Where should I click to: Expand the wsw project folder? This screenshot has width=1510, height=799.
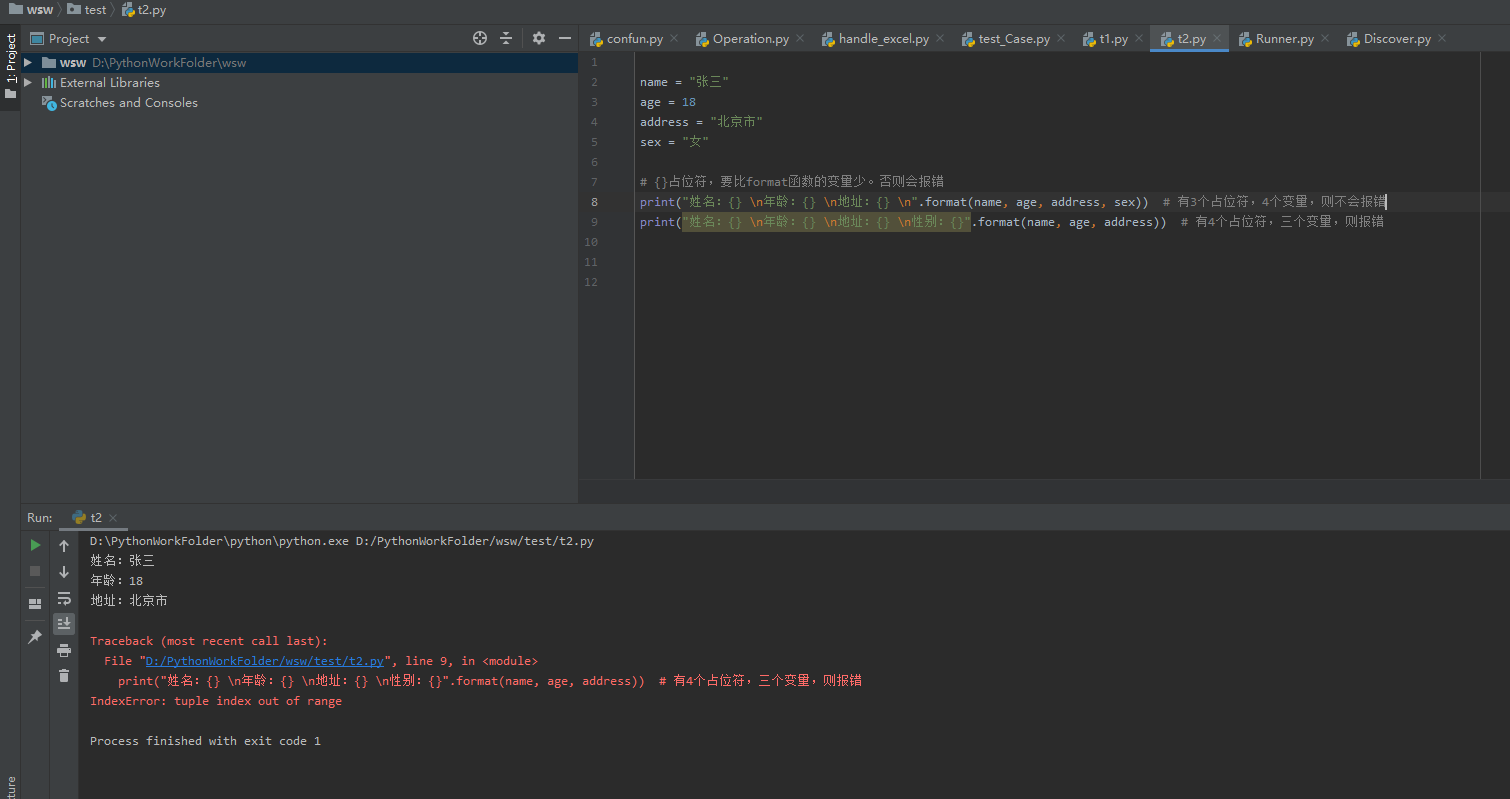28,62
